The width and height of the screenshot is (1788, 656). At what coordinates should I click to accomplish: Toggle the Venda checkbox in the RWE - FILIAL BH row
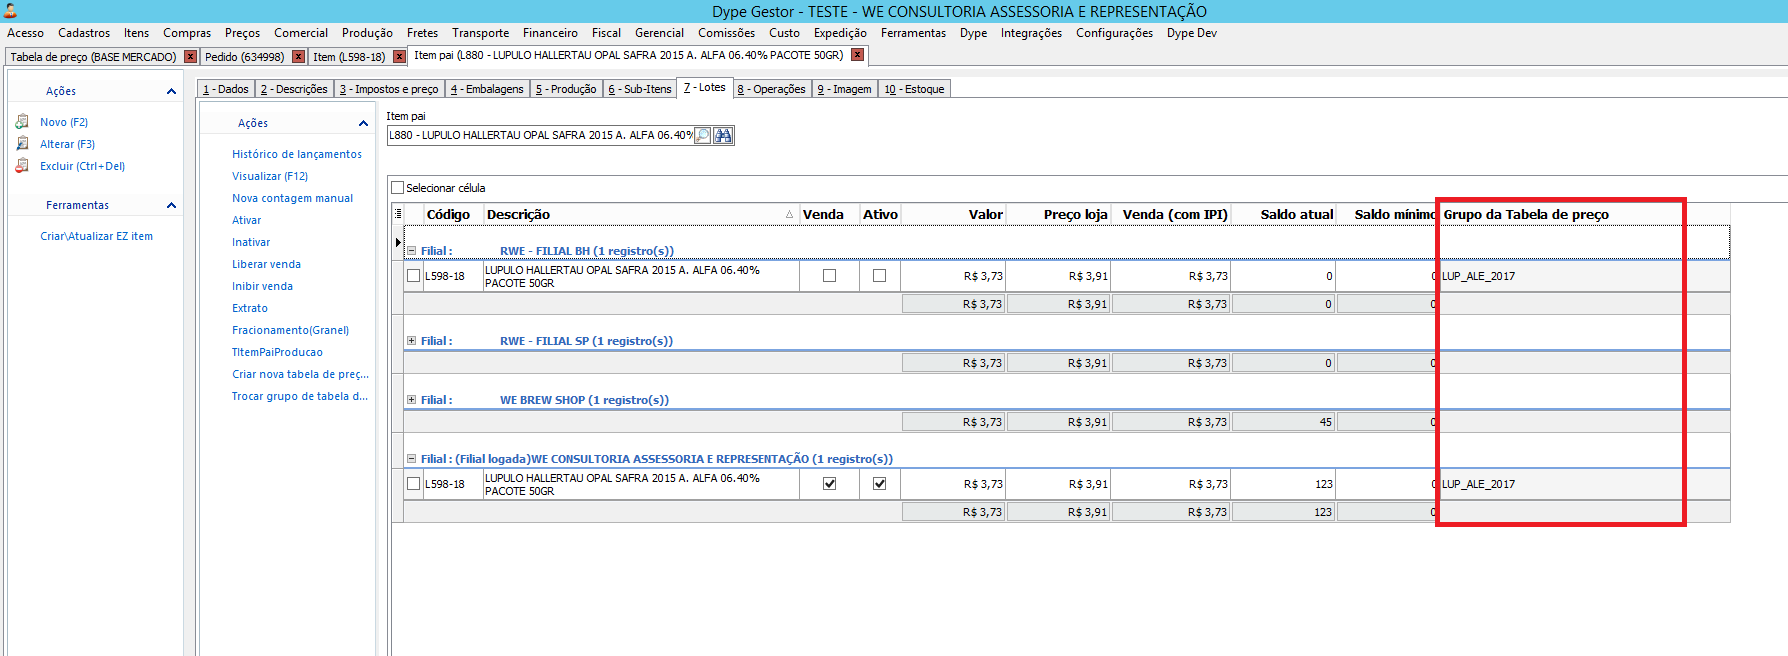(x=829, y=276)
